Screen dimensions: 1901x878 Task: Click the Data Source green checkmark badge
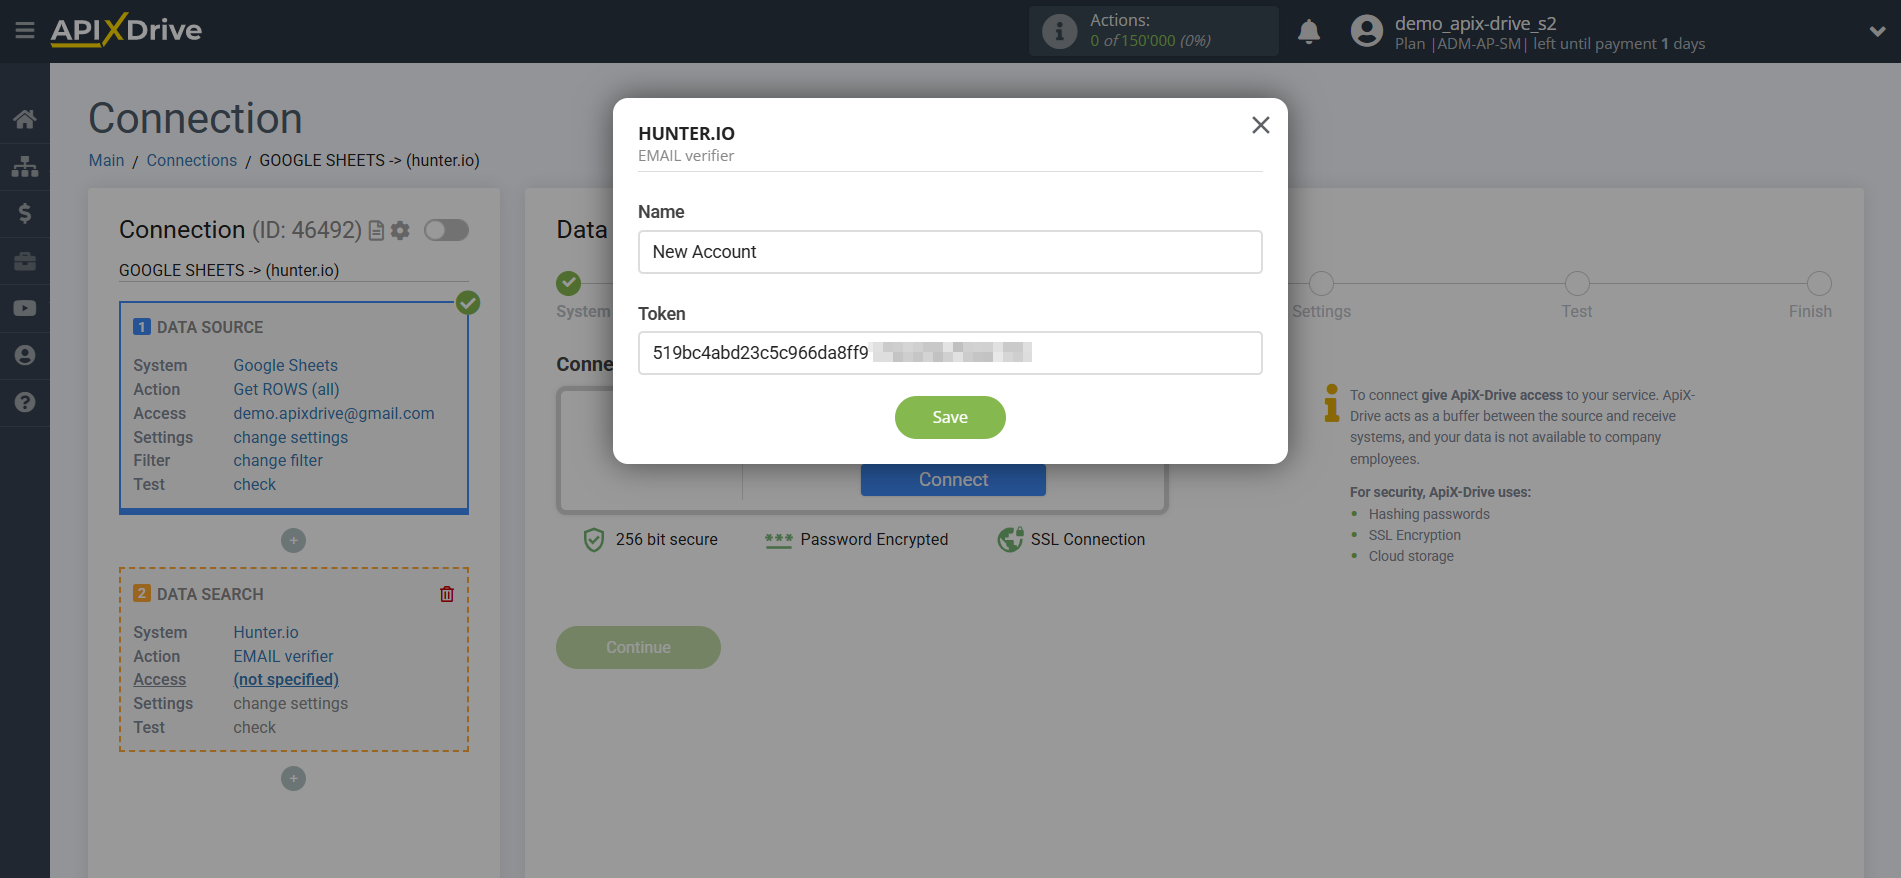click(468, 303)
